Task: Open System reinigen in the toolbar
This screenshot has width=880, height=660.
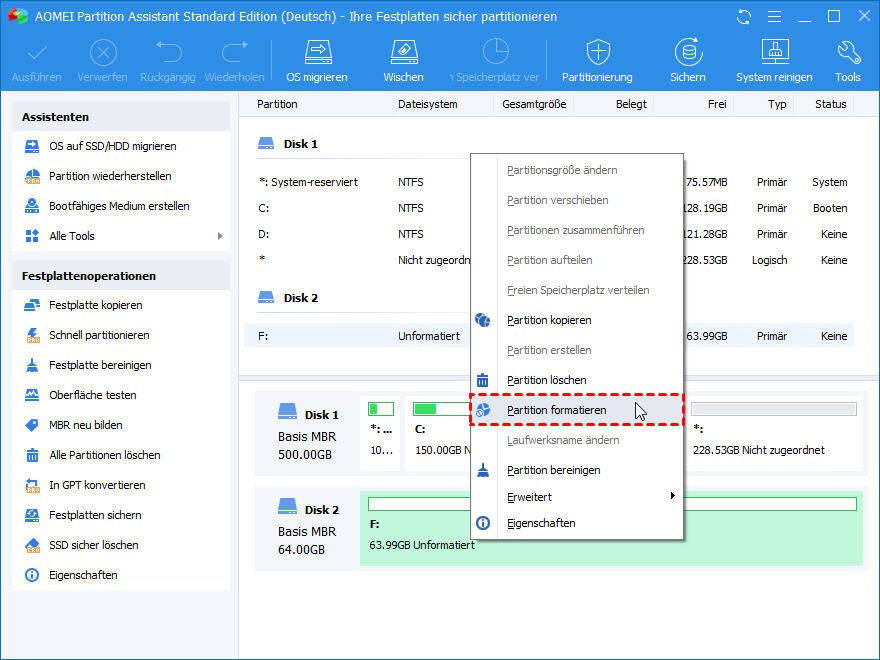Action: (x=774, y=61)
